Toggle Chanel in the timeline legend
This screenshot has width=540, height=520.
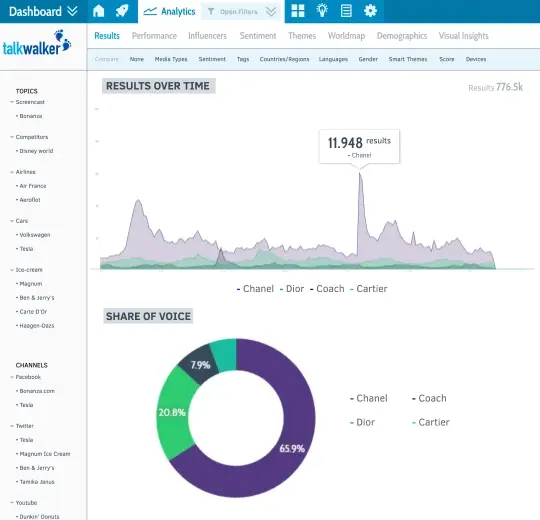[255, 289]
